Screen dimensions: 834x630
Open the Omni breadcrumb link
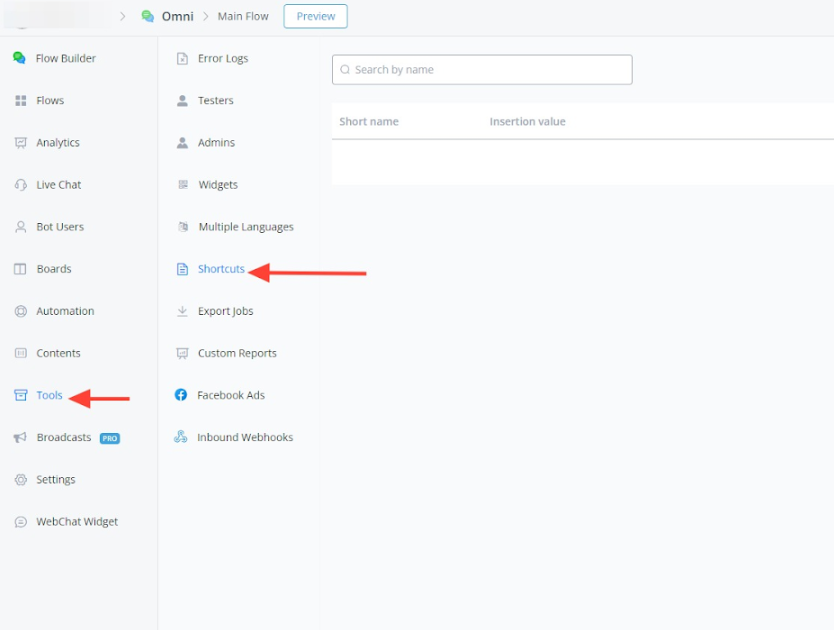click(177, 16)
